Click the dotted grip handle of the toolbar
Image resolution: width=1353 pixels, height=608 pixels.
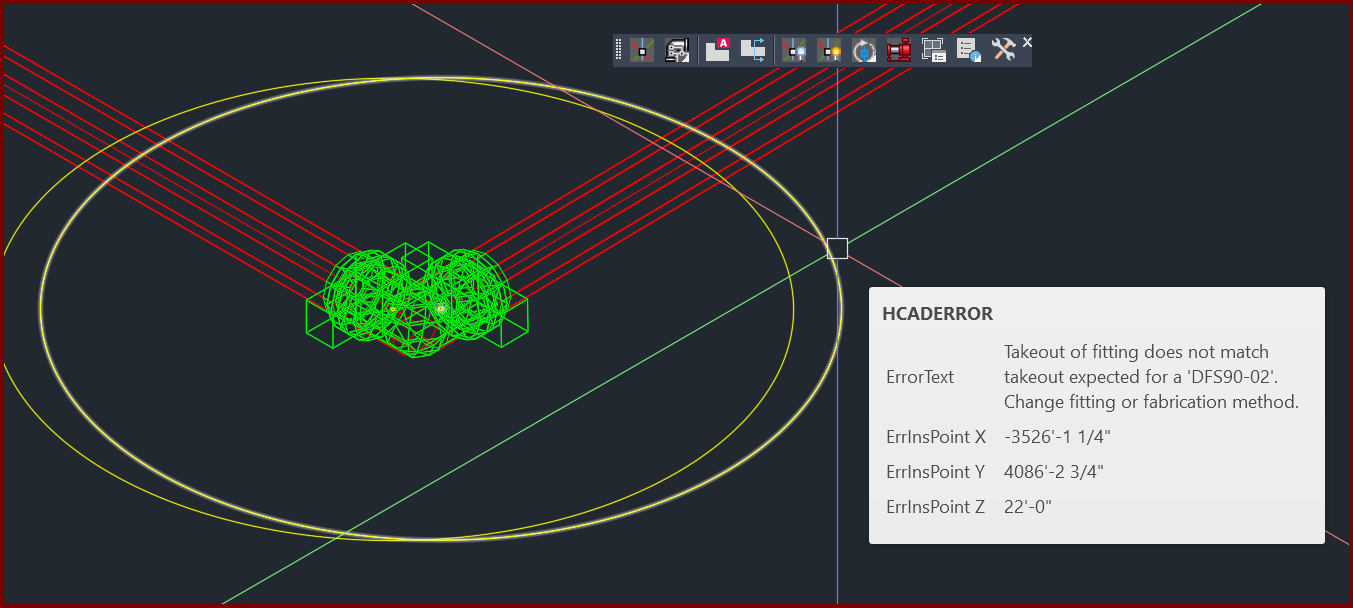tap(619, 50)
